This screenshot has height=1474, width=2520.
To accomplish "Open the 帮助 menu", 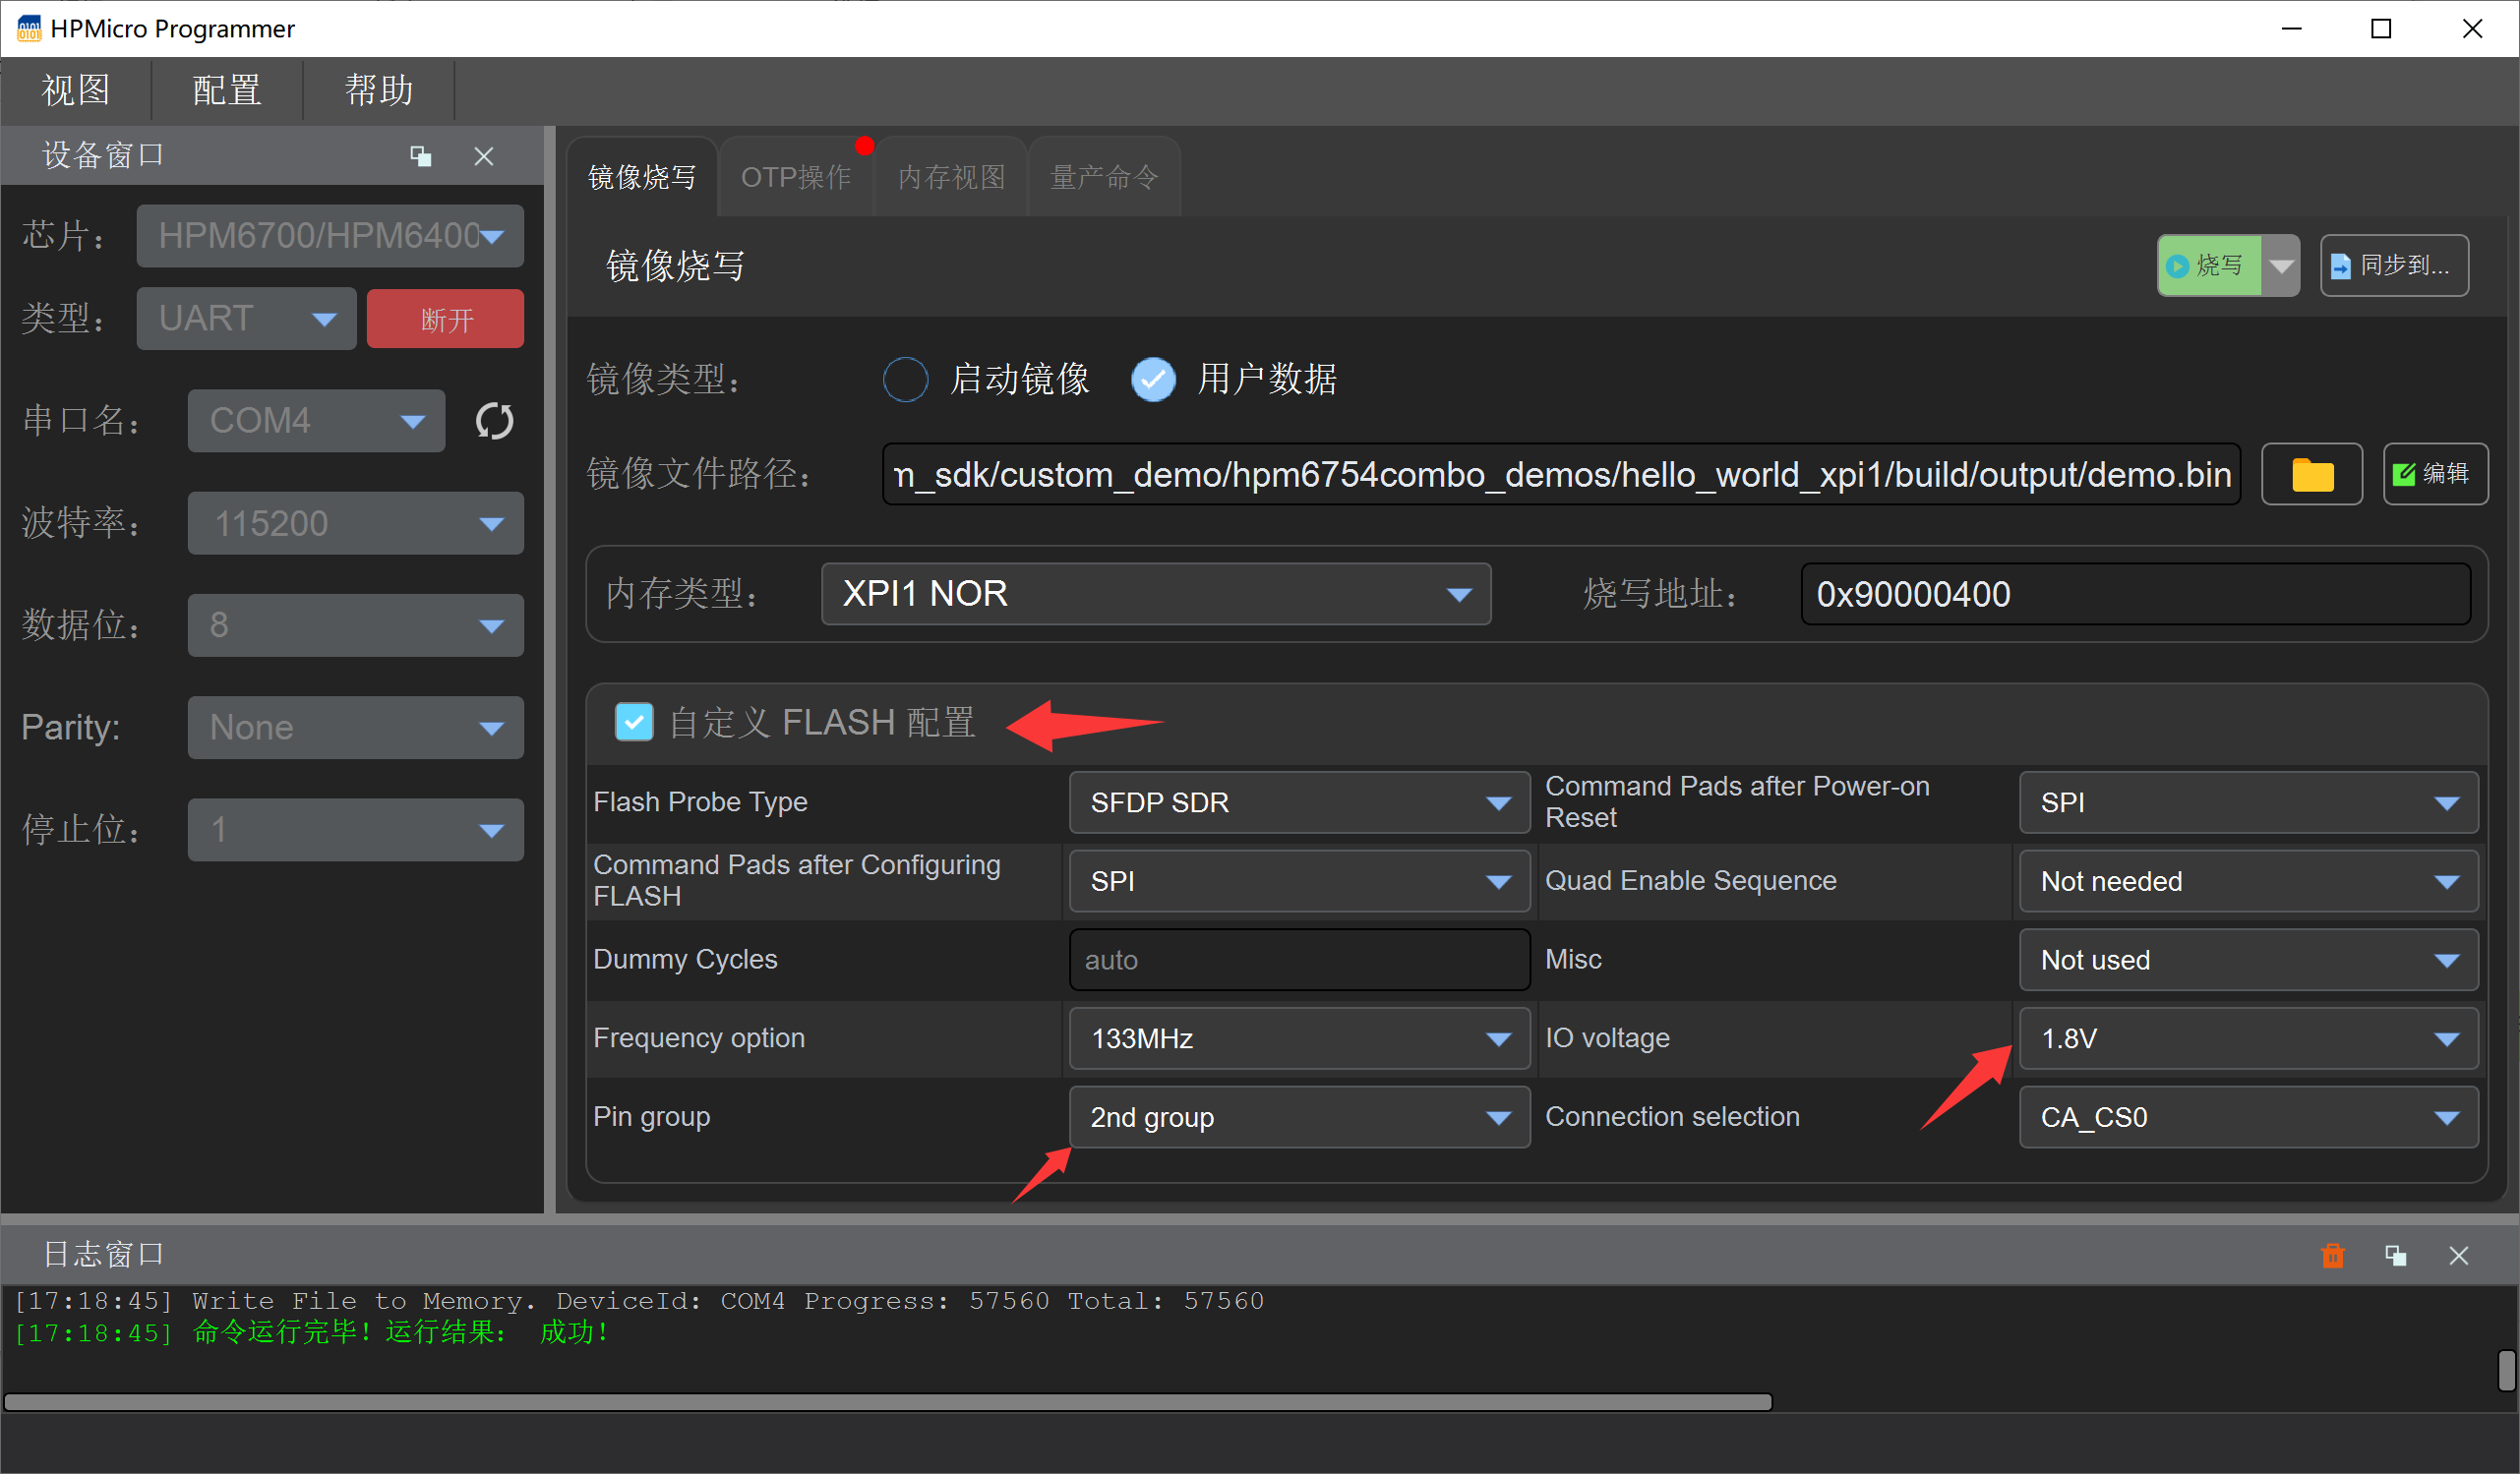I will pyautogui.click(x=379, y=90).
